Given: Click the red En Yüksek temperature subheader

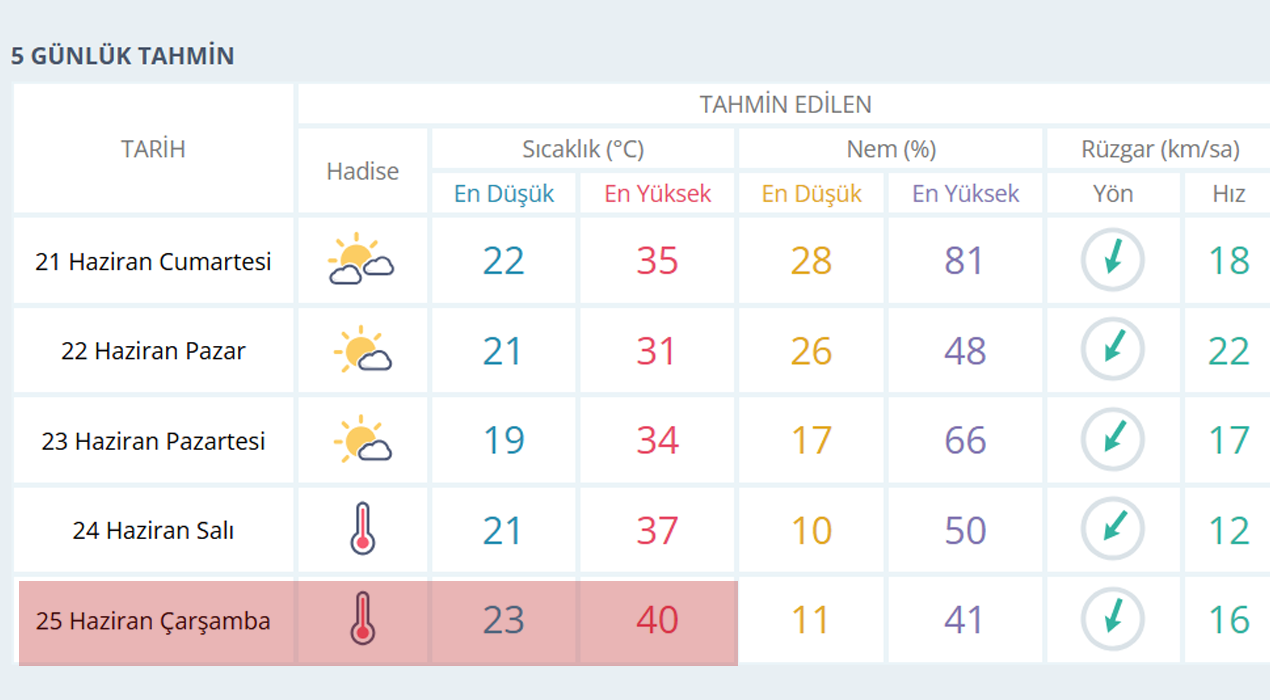Looking at the screenshot, I should click(x=658, y=193).
